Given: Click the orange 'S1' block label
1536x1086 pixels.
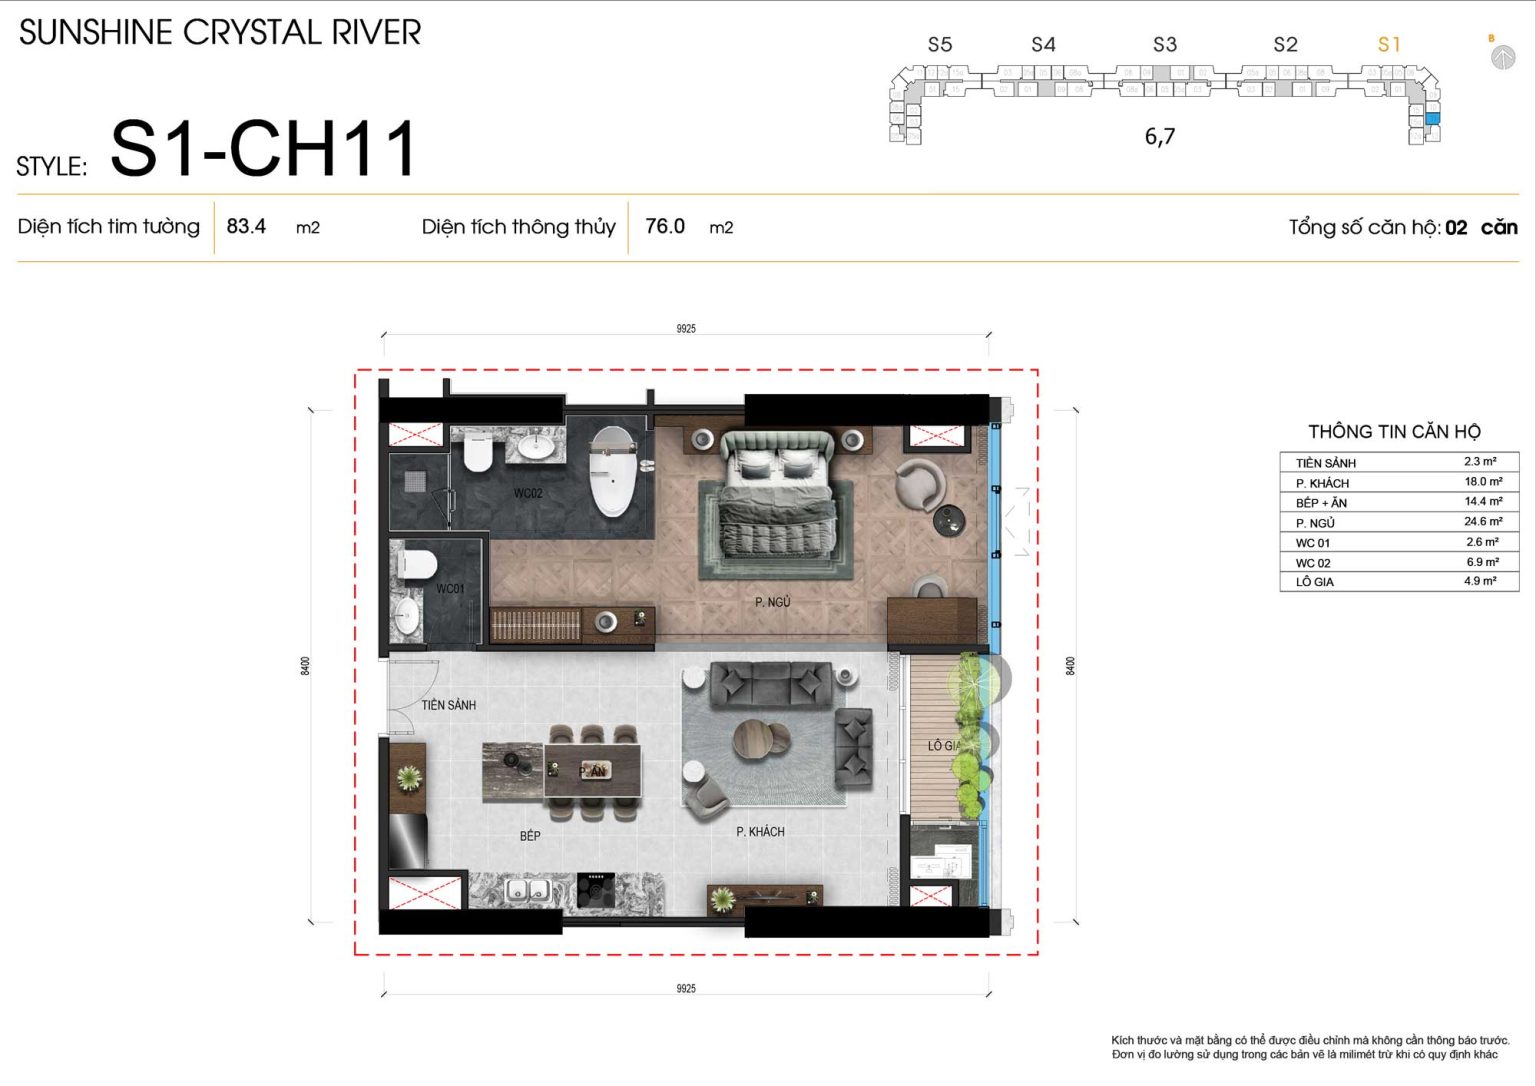Looking at the screenshot, I should 1389,44.
